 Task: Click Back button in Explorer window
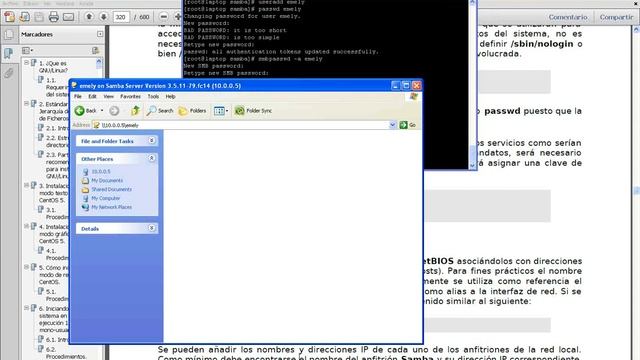tap(86, 111)
